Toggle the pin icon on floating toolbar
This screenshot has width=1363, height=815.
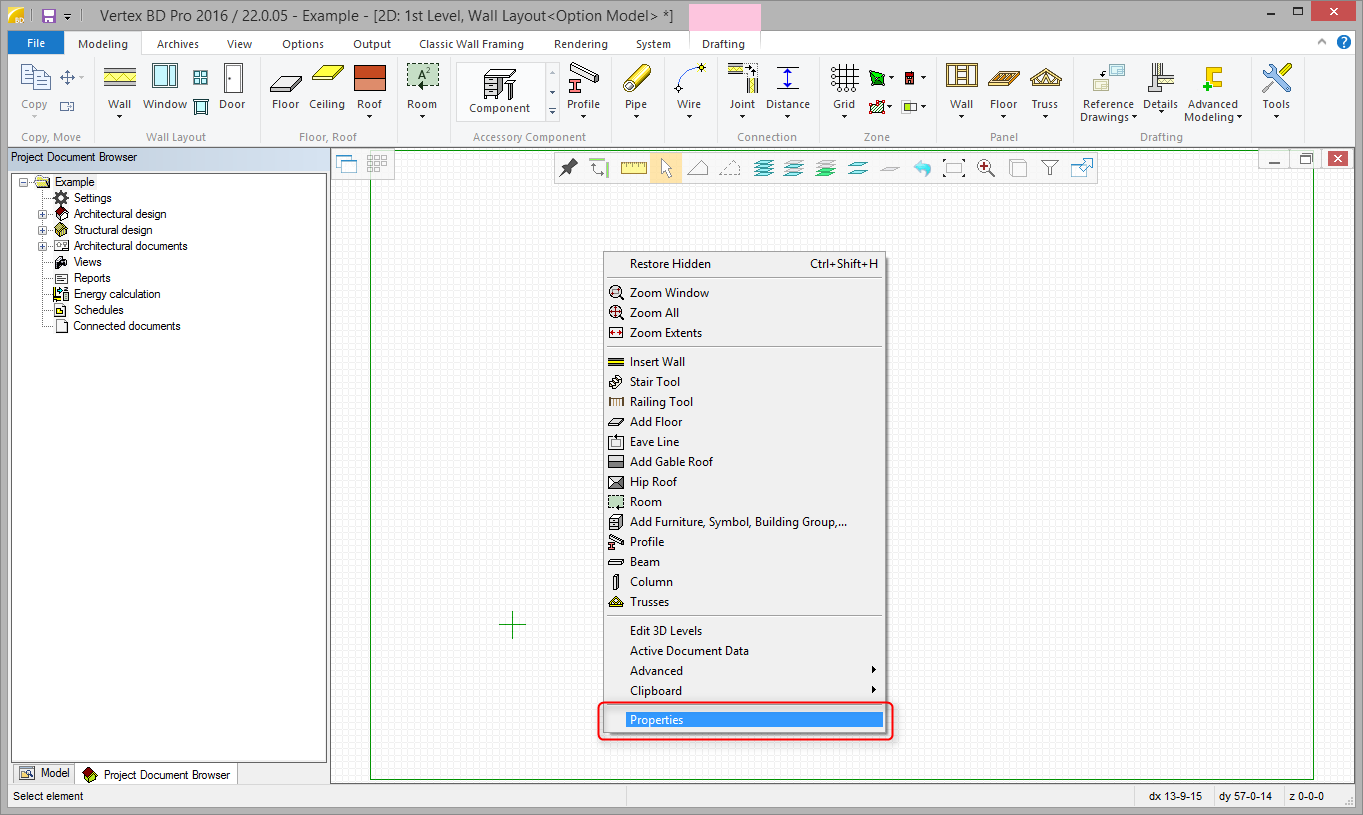pos(568,169)
